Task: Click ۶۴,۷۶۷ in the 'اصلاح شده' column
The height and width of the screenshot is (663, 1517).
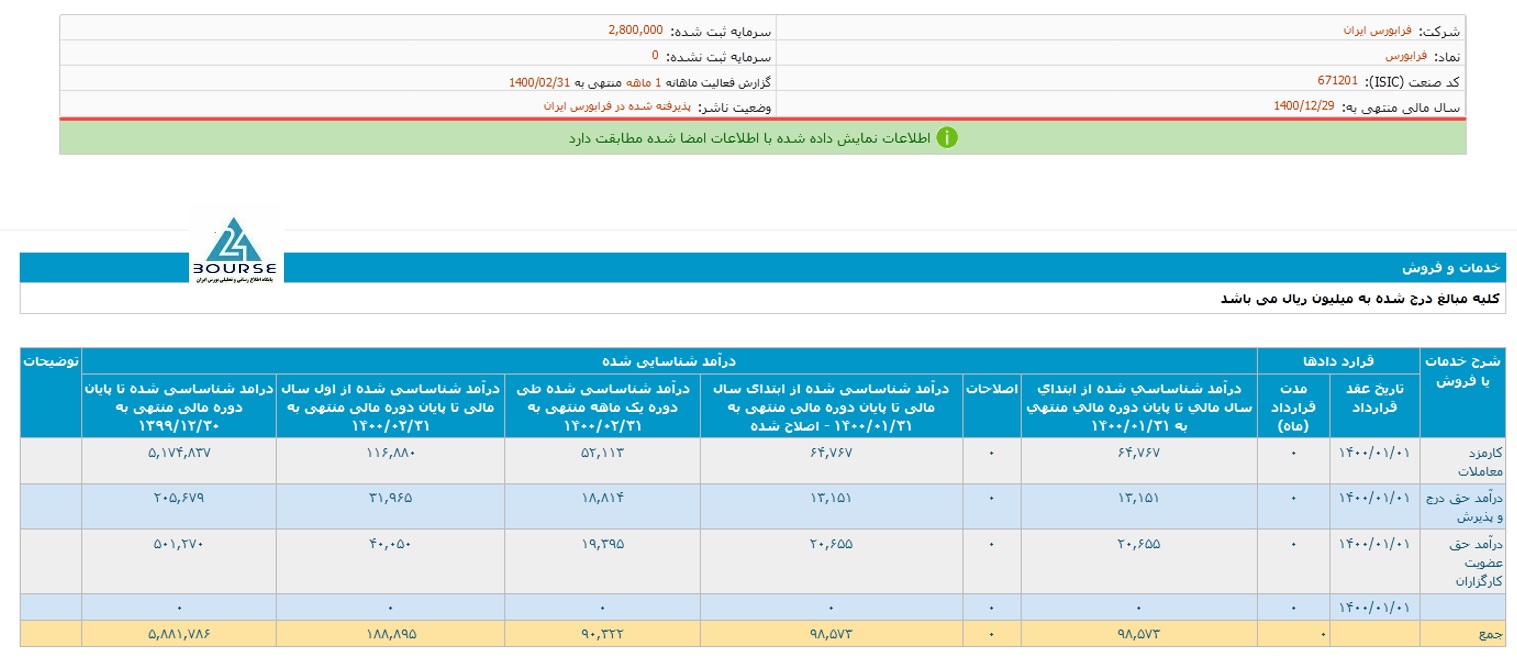Action: point(831,452)
